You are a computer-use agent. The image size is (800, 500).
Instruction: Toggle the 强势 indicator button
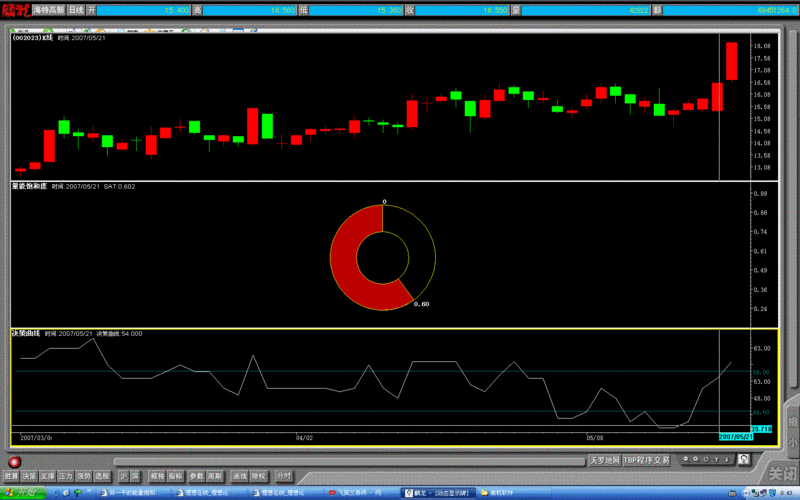click(84, 476)
